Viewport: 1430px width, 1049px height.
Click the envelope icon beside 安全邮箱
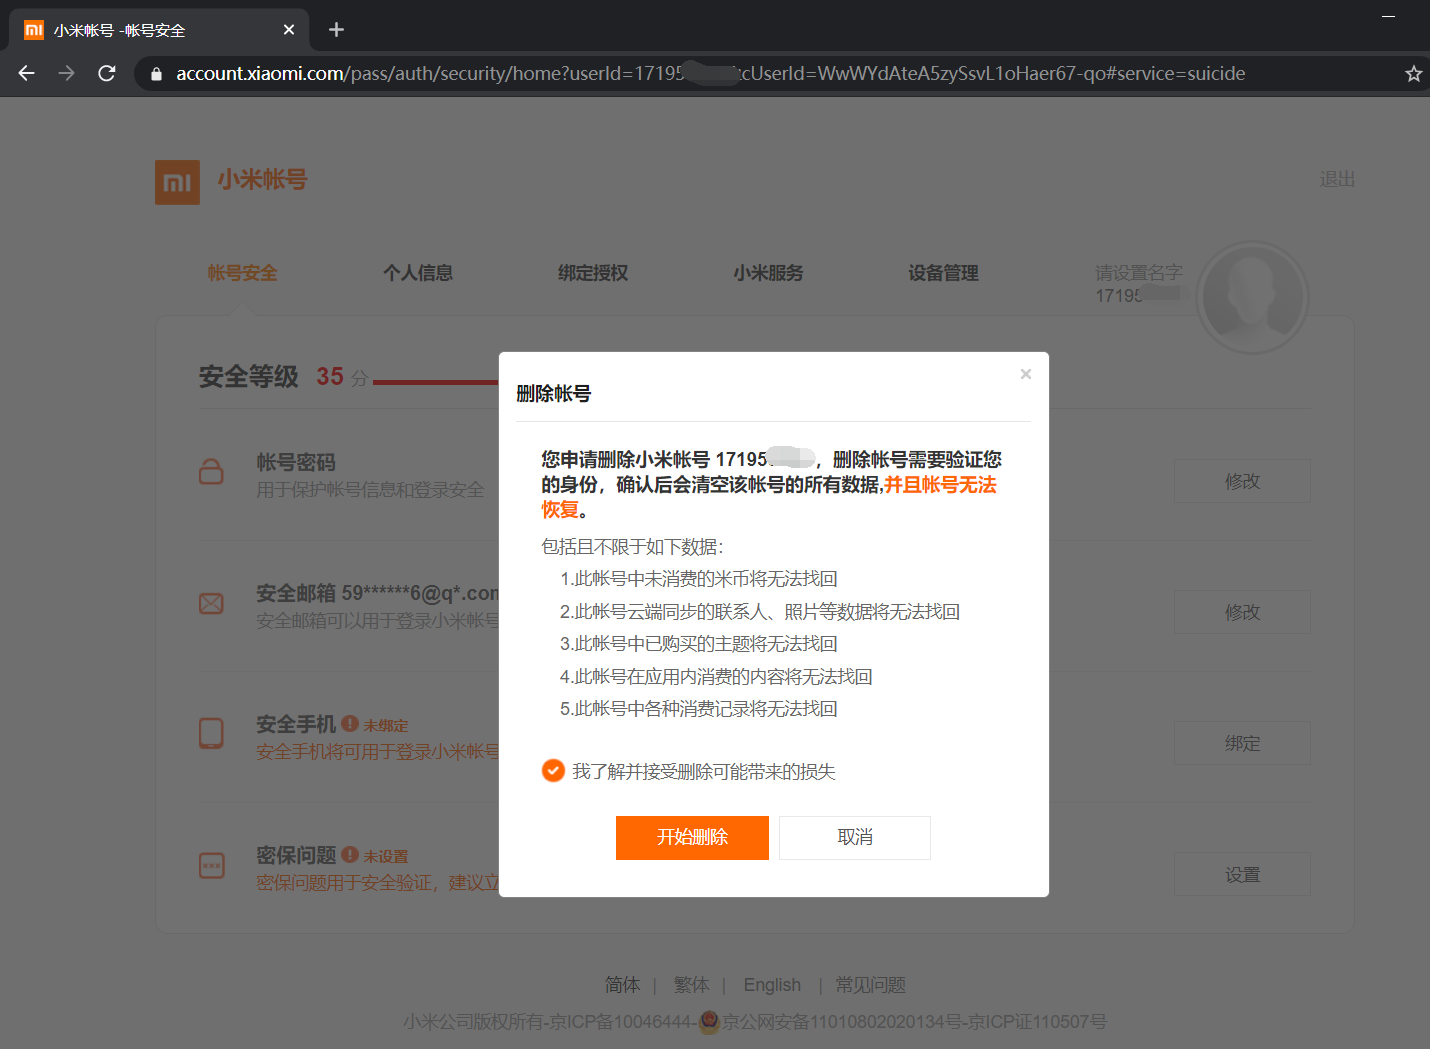click(x=211, y=604)
